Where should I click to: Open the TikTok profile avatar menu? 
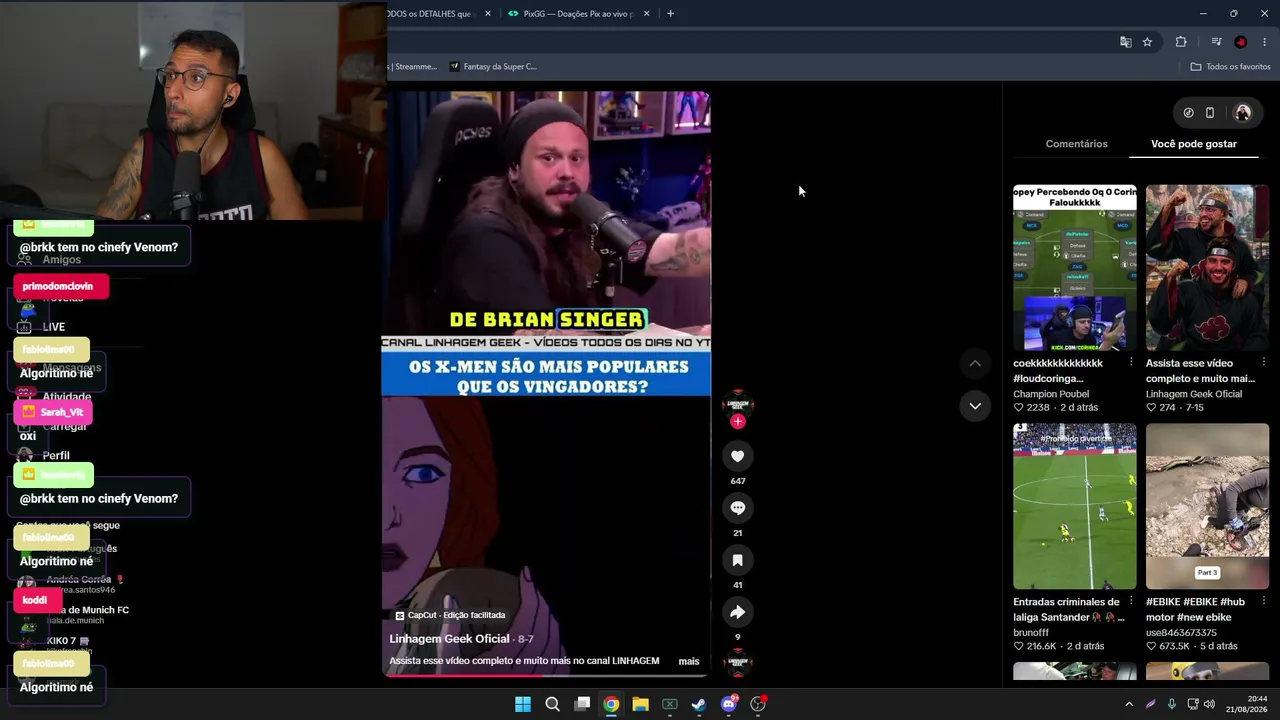tap(1243, 113)
